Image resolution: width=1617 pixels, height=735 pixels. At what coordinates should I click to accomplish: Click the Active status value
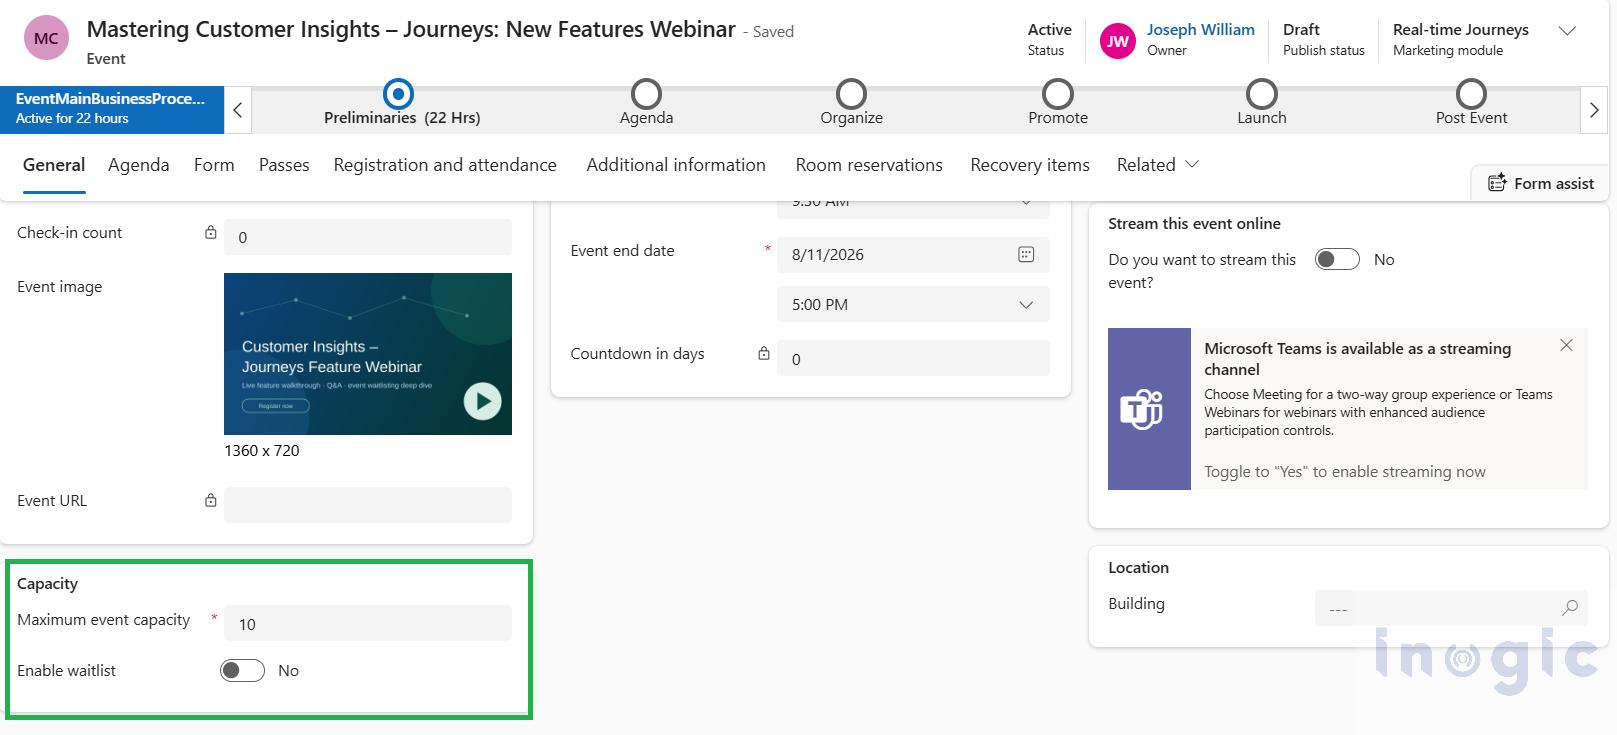(1049, 30)
